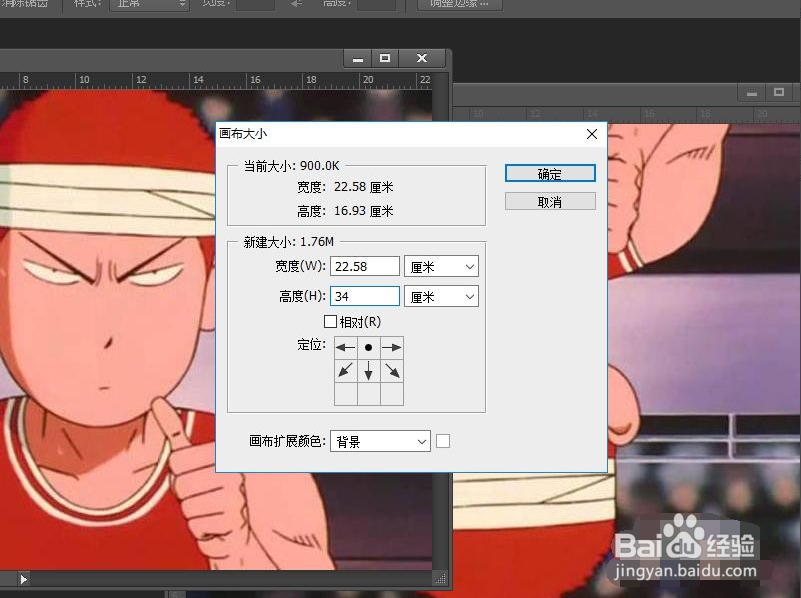Click the 高度(H) input field
Screen dimensions: 801x598
365,296
